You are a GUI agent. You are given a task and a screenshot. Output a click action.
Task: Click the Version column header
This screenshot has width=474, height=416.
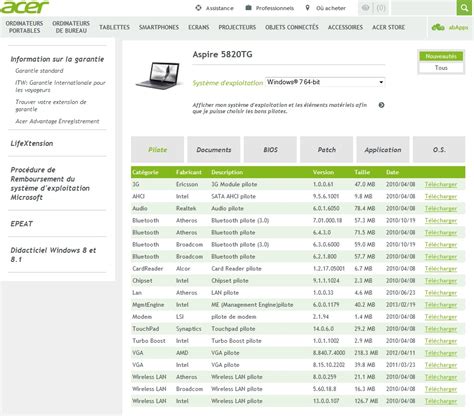[x=323, y=172]
